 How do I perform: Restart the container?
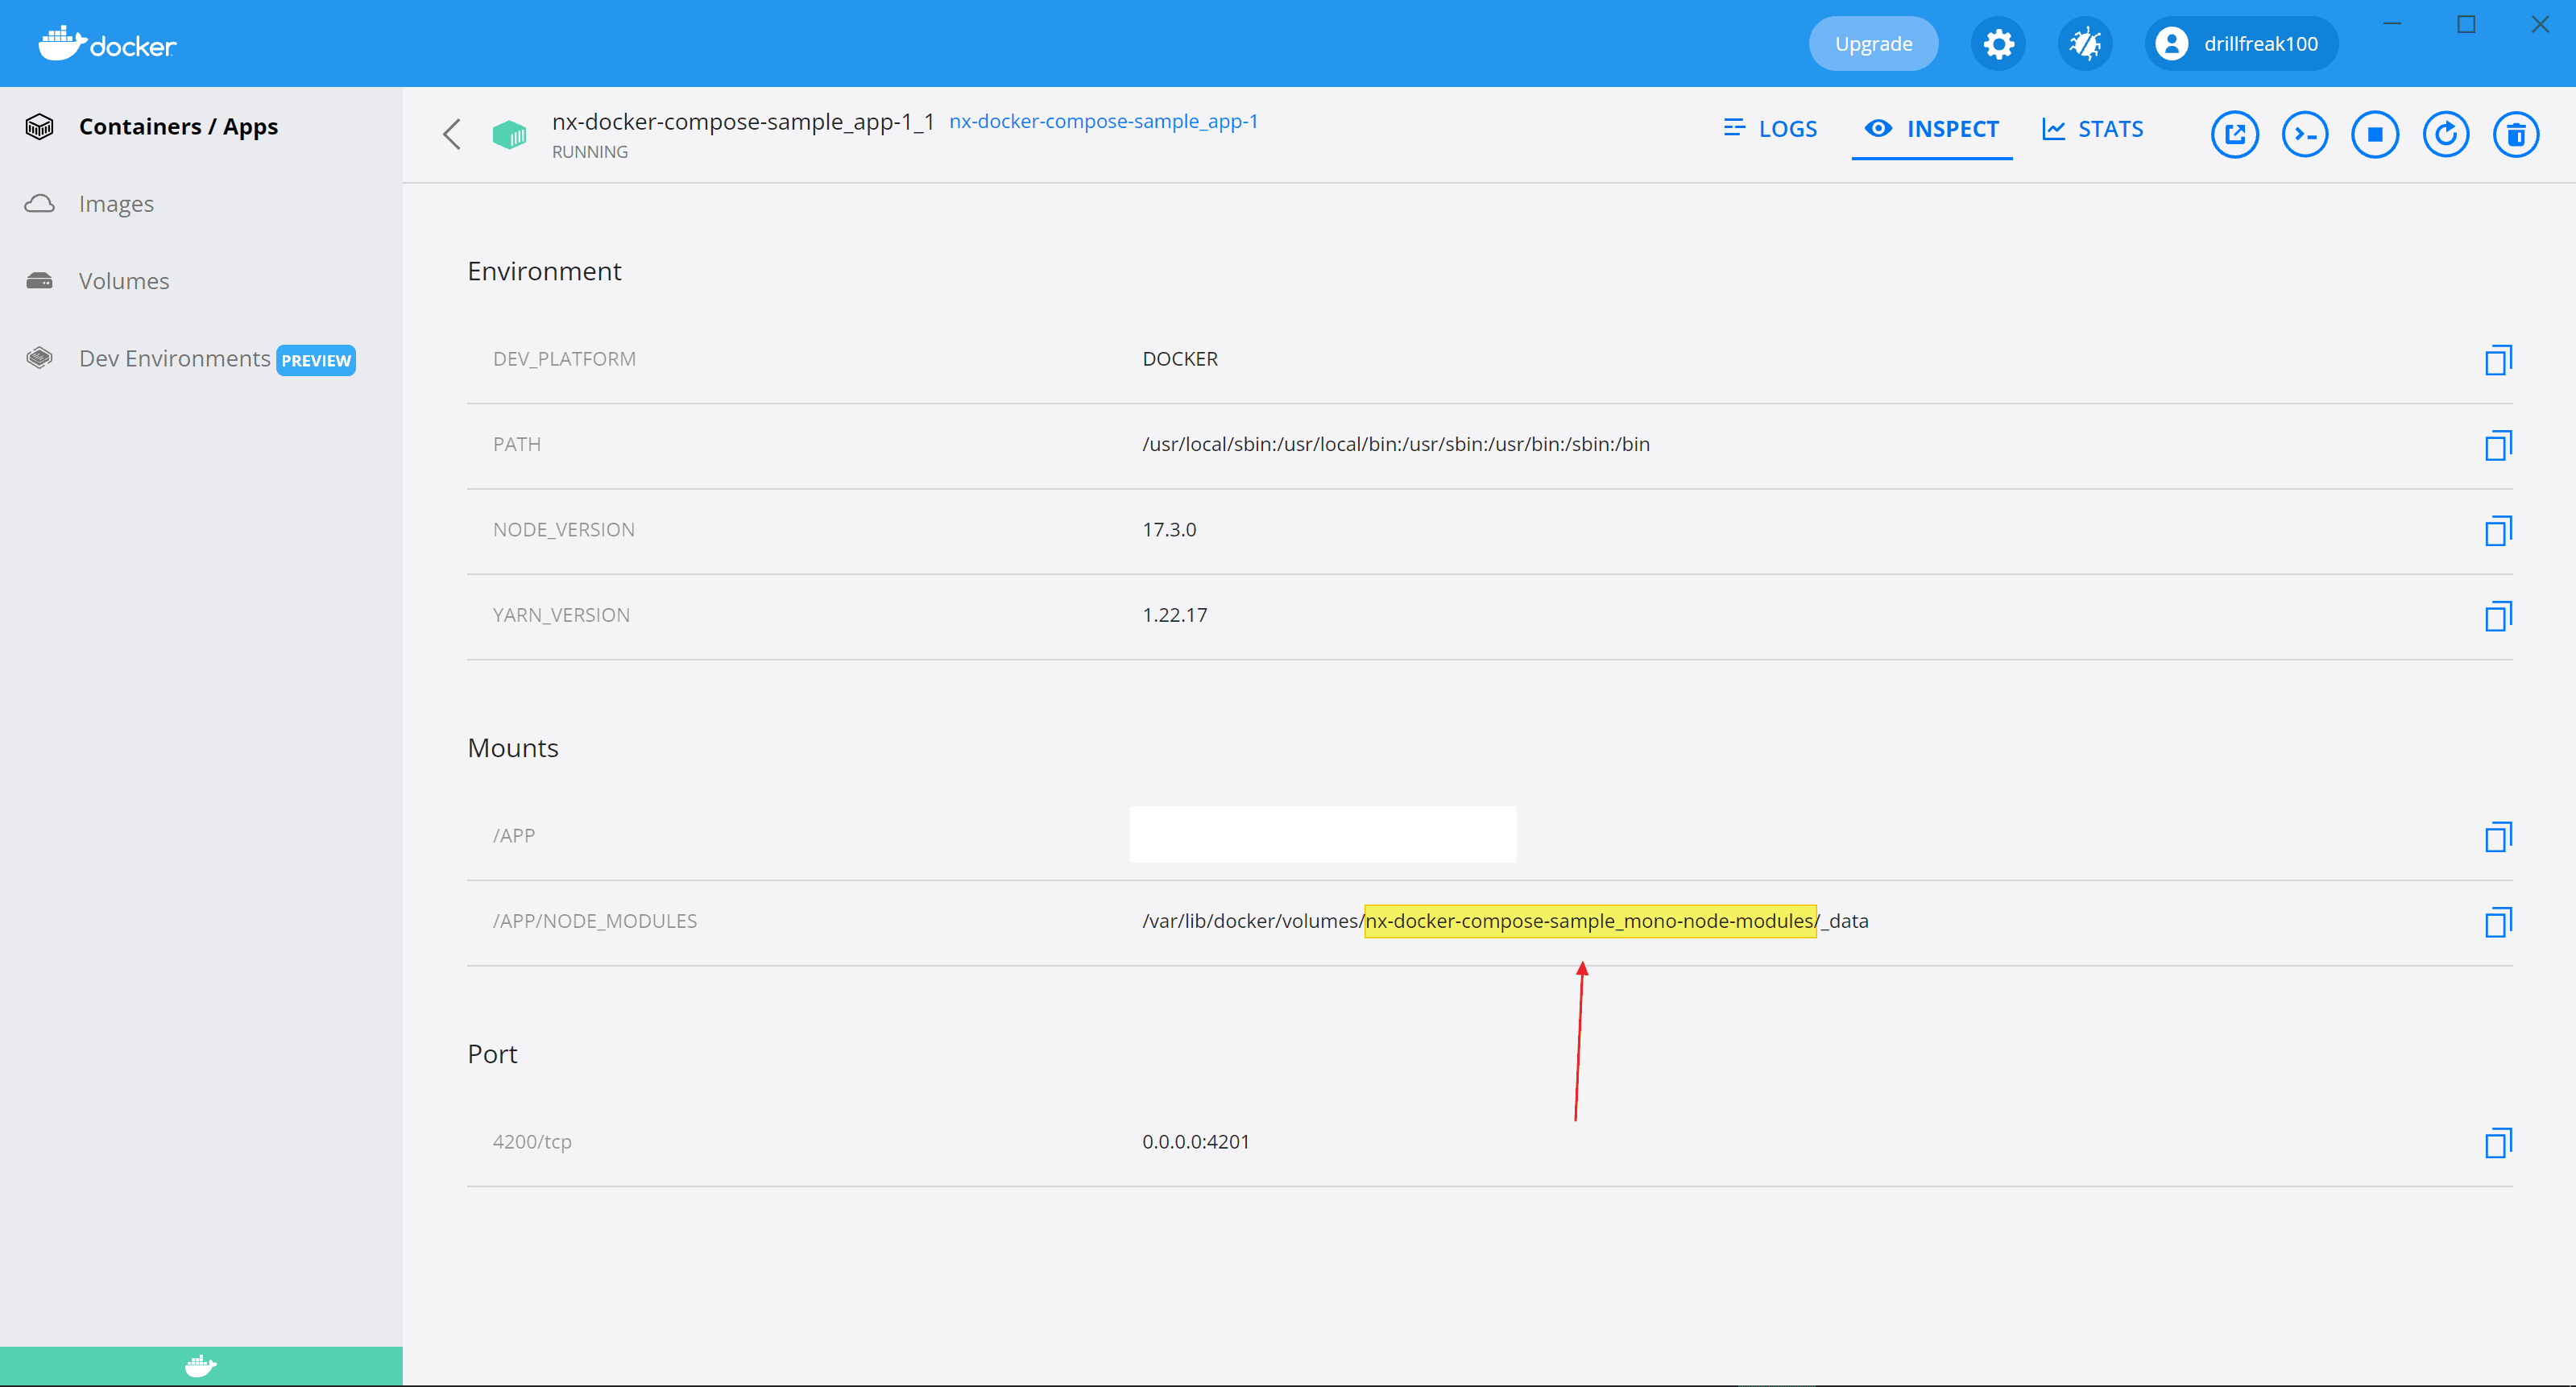click(x=2446, y=134)
